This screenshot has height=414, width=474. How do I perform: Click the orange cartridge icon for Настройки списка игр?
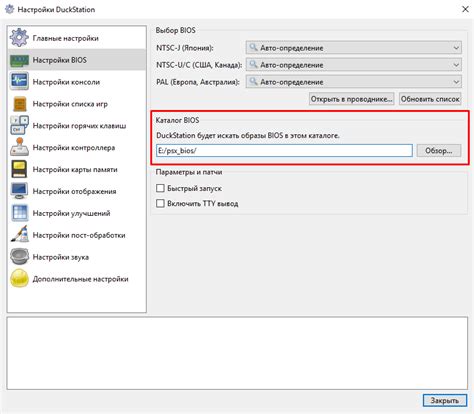click(19, 104)
